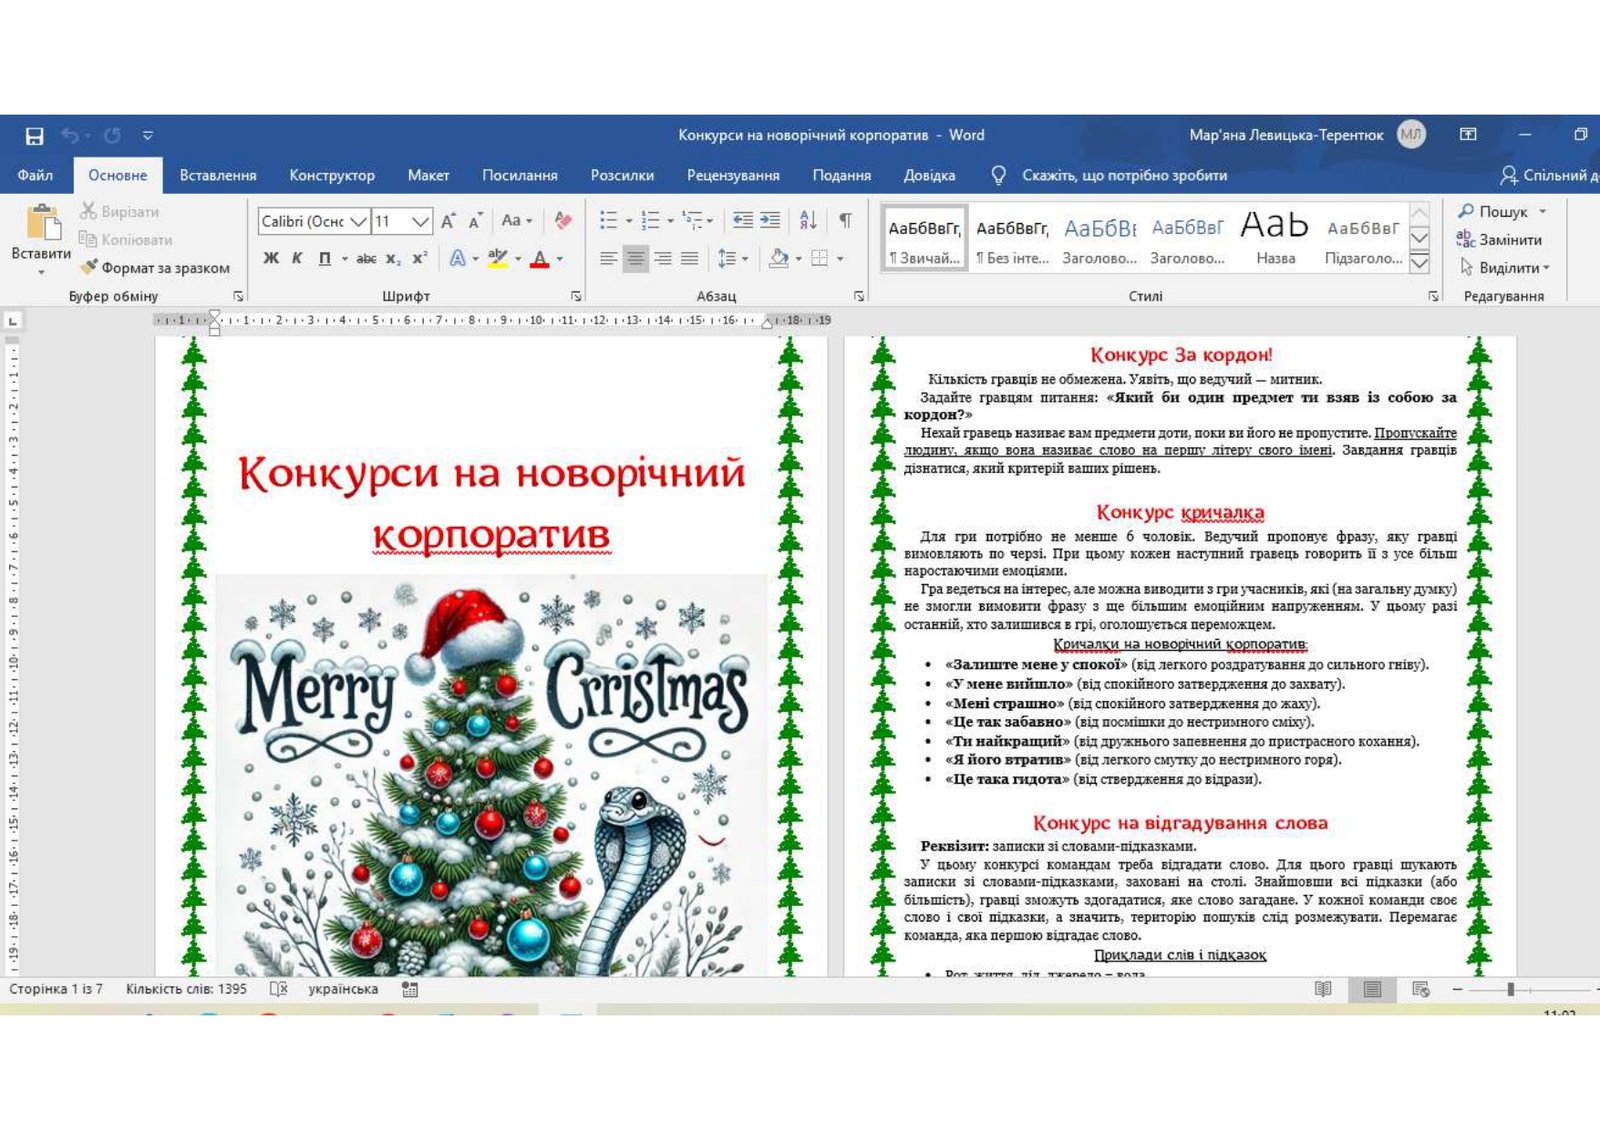Open the Файл tab
This screenshot has height=1130, width=1600.
(35, 175)
